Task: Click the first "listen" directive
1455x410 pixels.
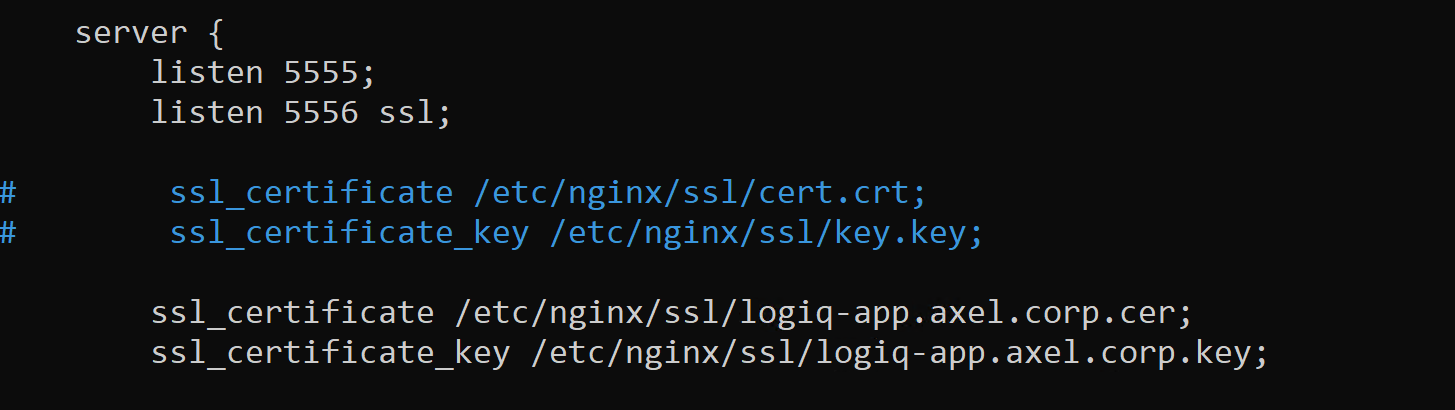Action: coord(207,73)
